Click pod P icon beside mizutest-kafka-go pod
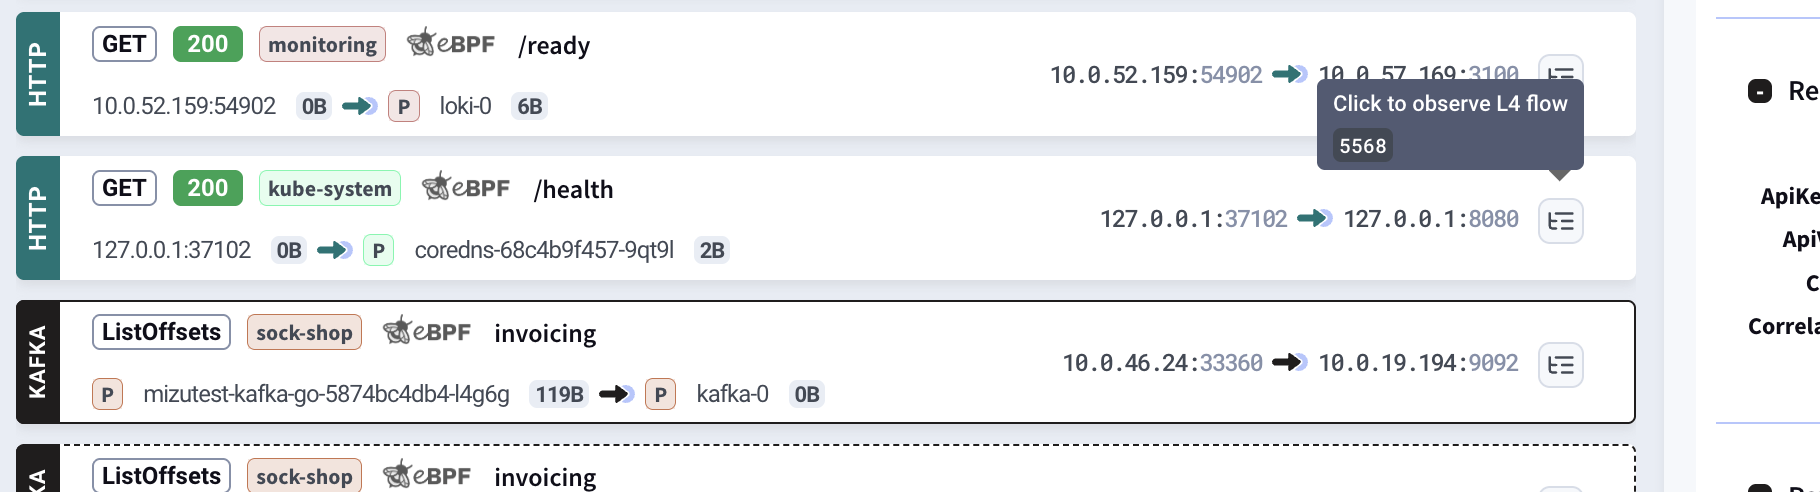Viewport: 1820px width, 492px height. [x=107, y=395]
